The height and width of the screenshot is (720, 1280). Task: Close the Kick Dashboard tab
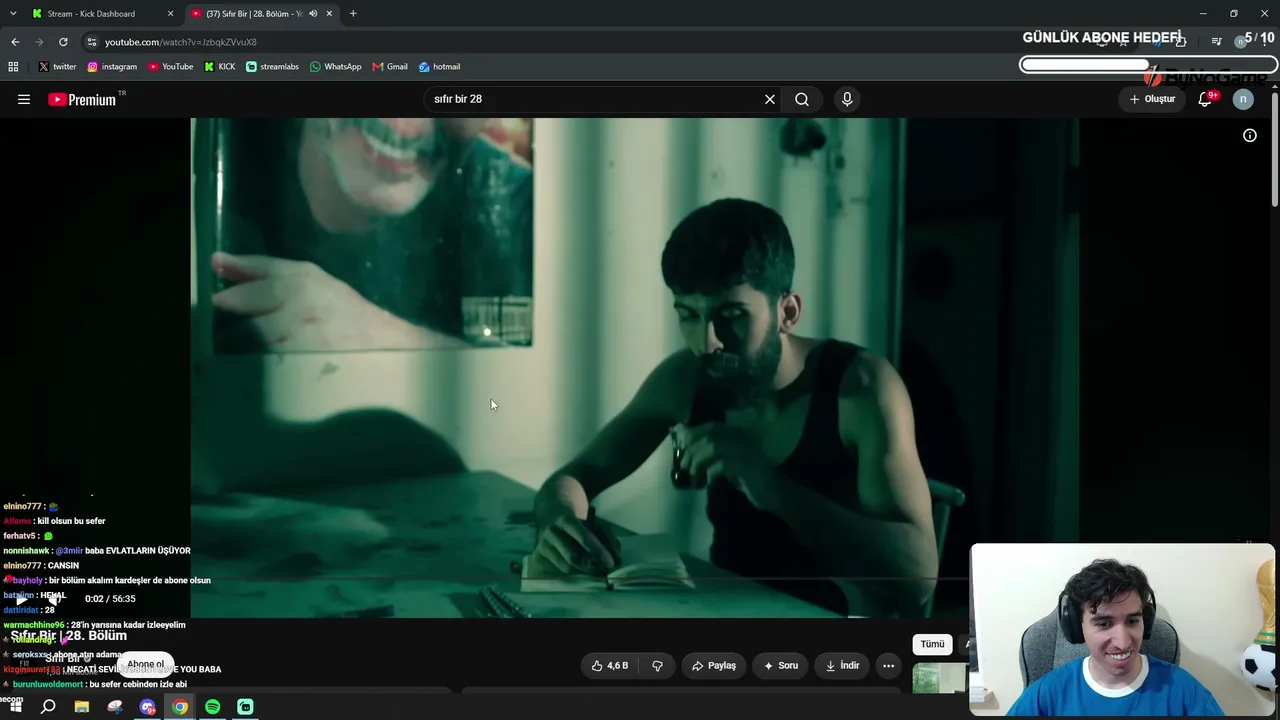point(170,14)
